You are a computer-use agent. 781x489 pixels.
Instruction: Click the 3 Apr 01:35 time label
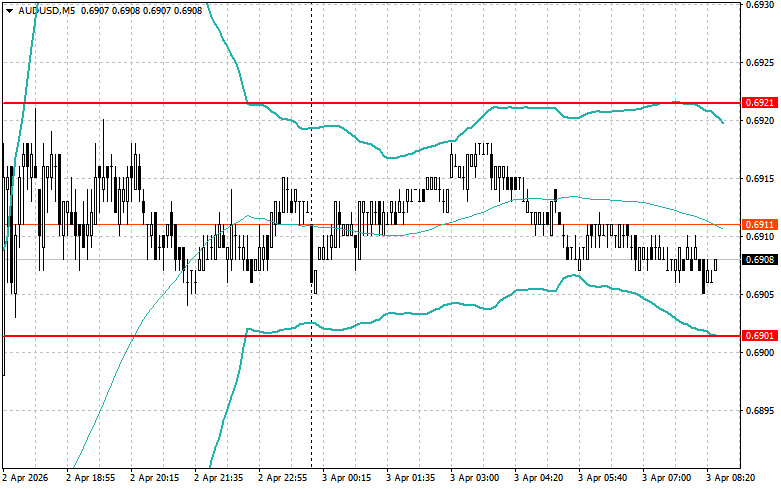click(x=410, y=478)
